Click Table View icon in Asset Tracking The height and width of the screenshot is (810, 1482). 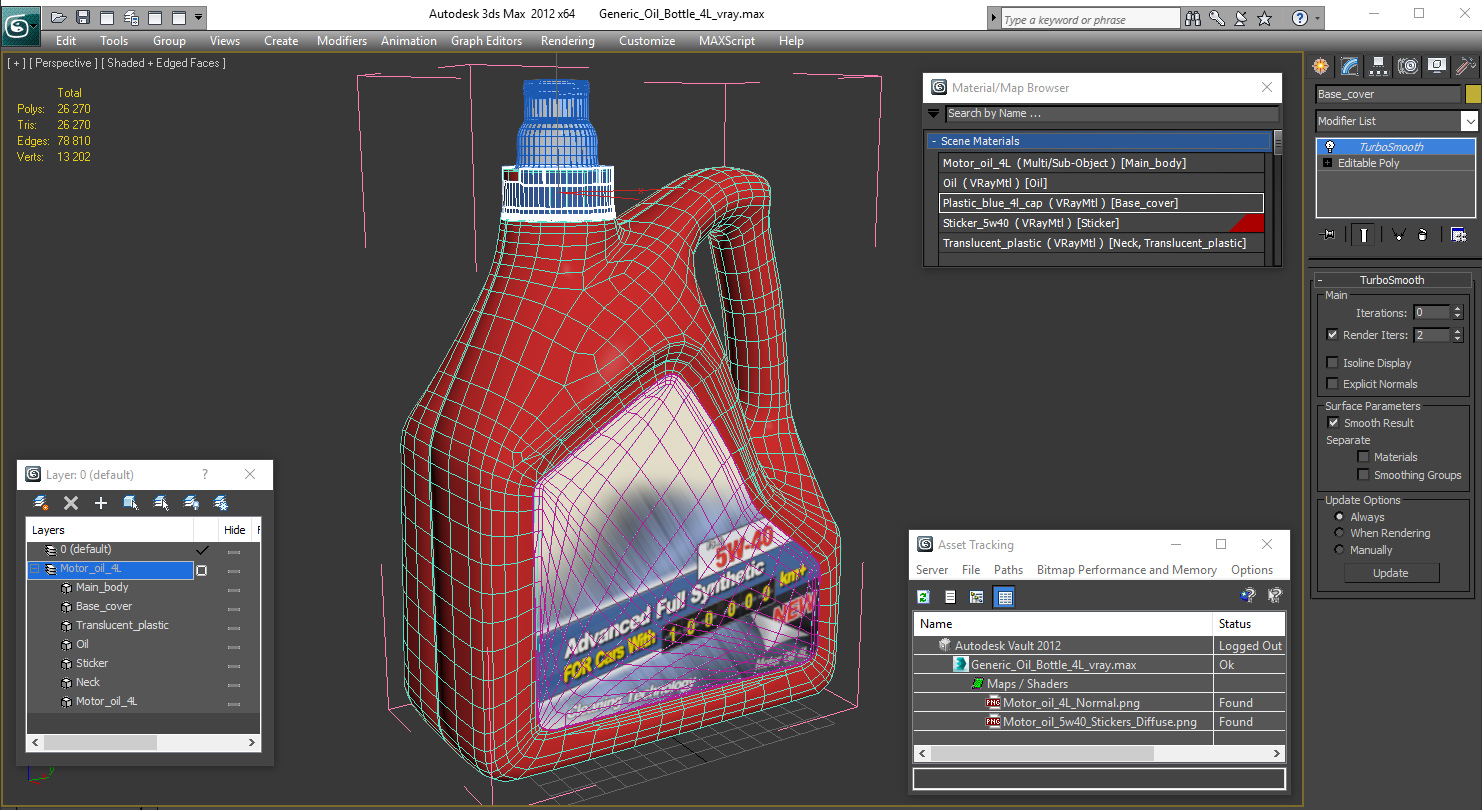[1005, 597]
